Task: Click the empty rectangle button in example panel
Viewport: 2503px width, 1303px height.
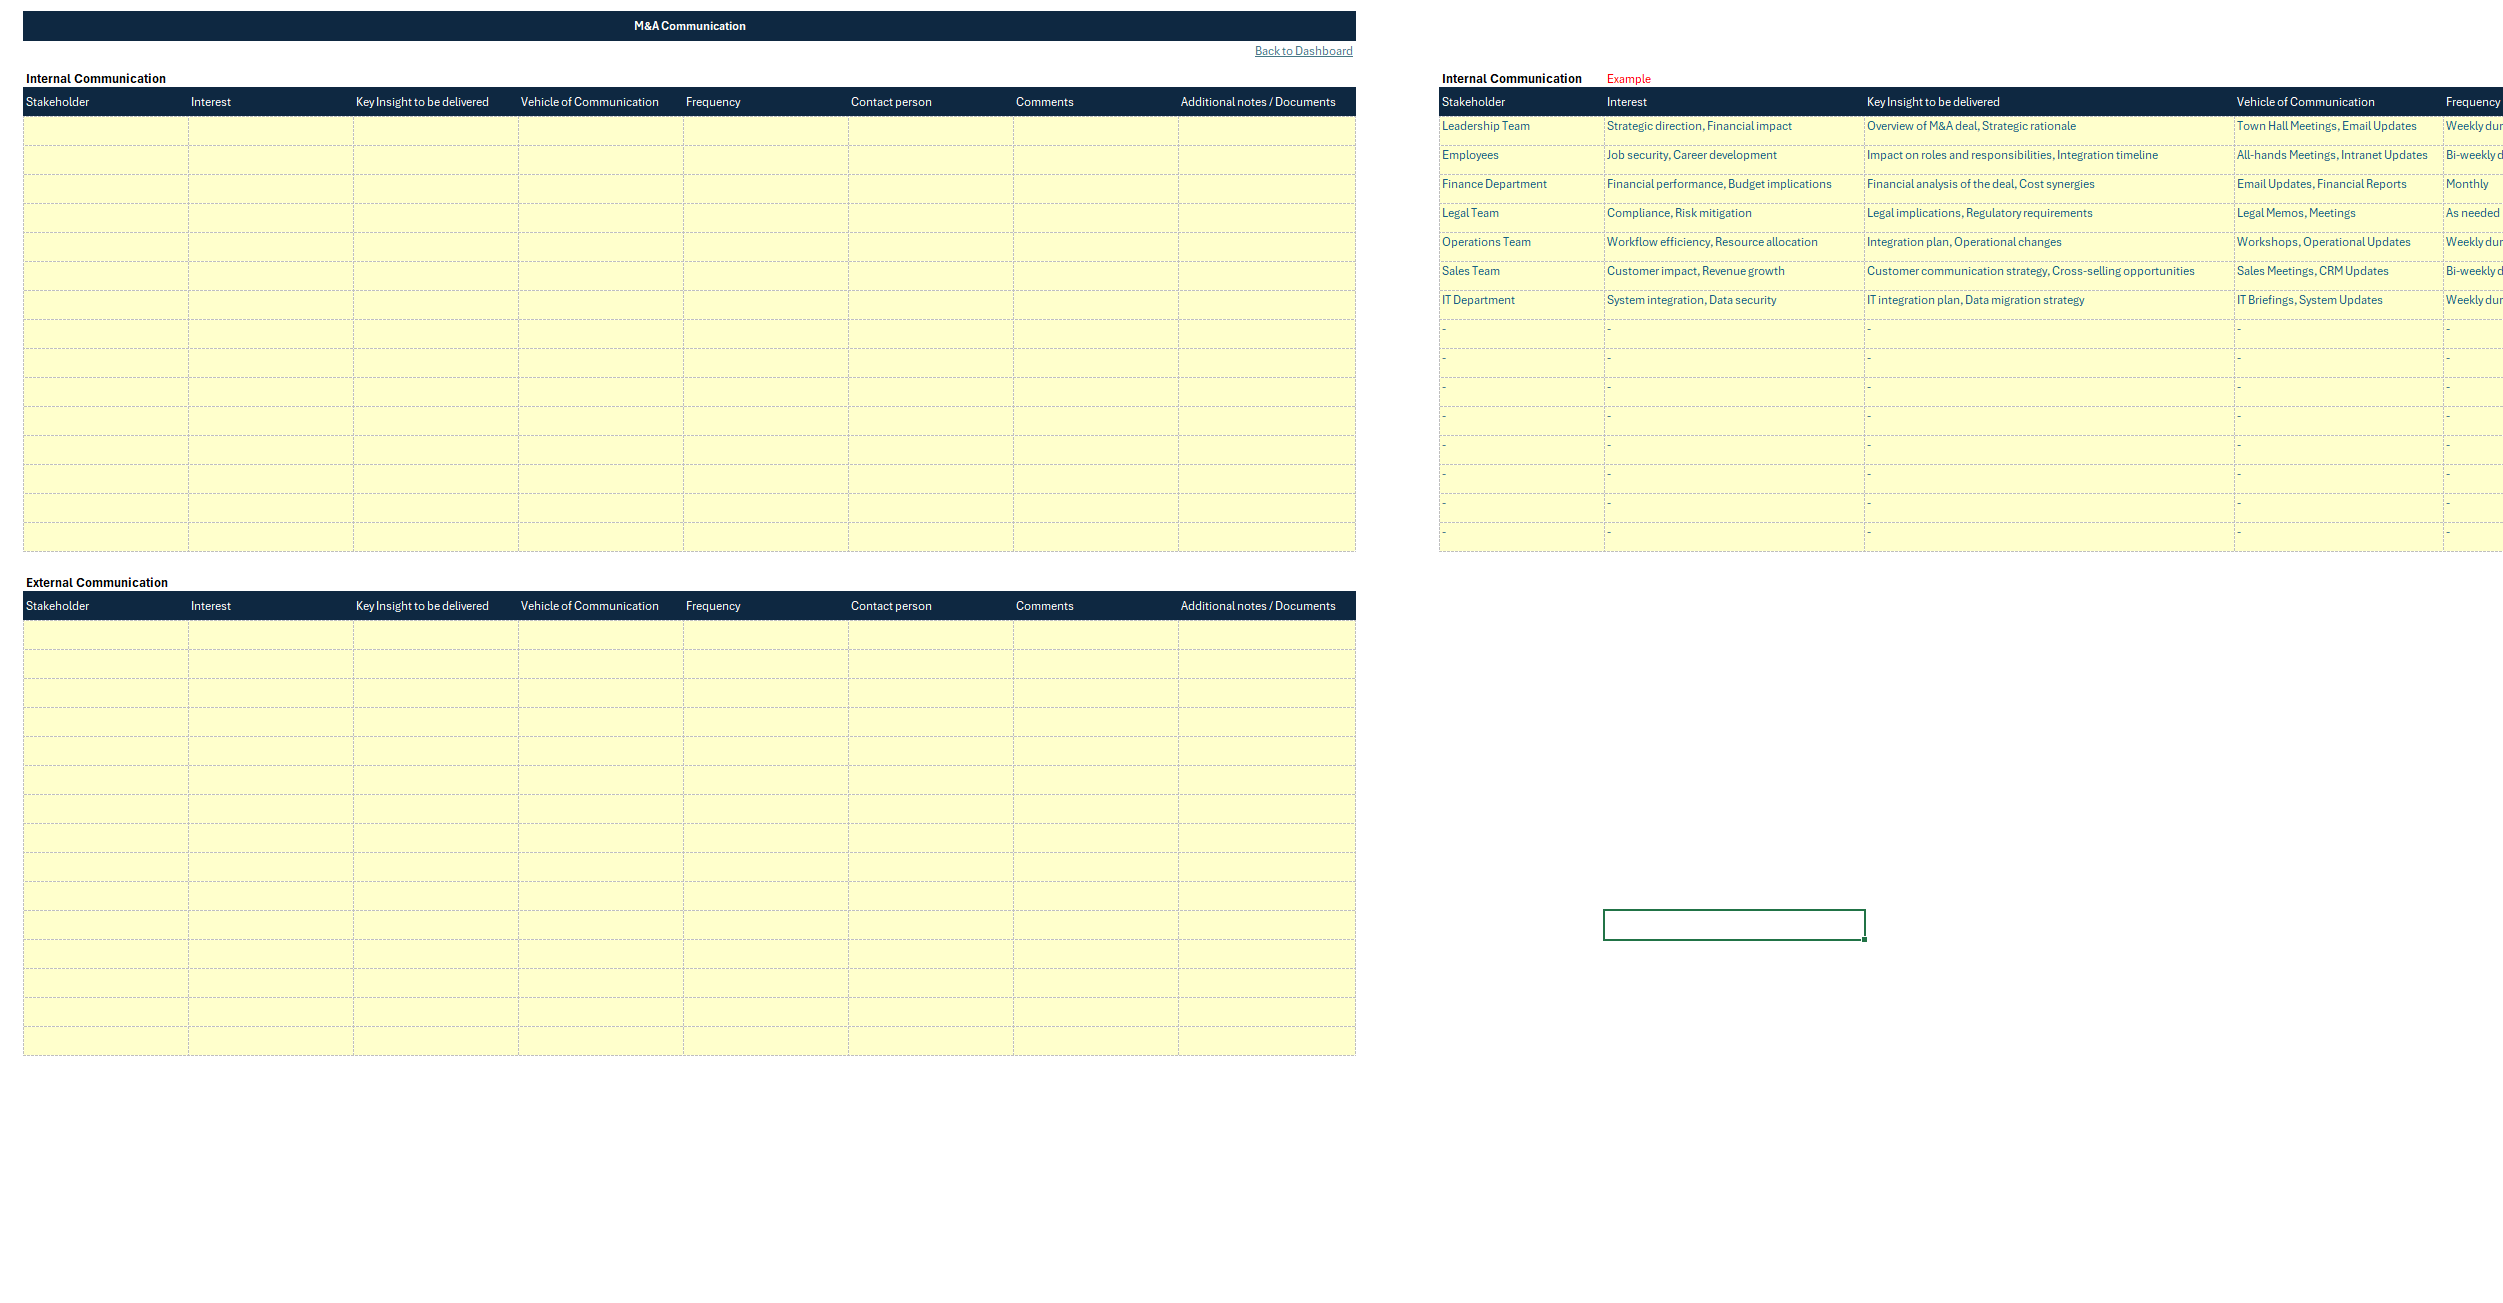Action: tap(1733, 924)
